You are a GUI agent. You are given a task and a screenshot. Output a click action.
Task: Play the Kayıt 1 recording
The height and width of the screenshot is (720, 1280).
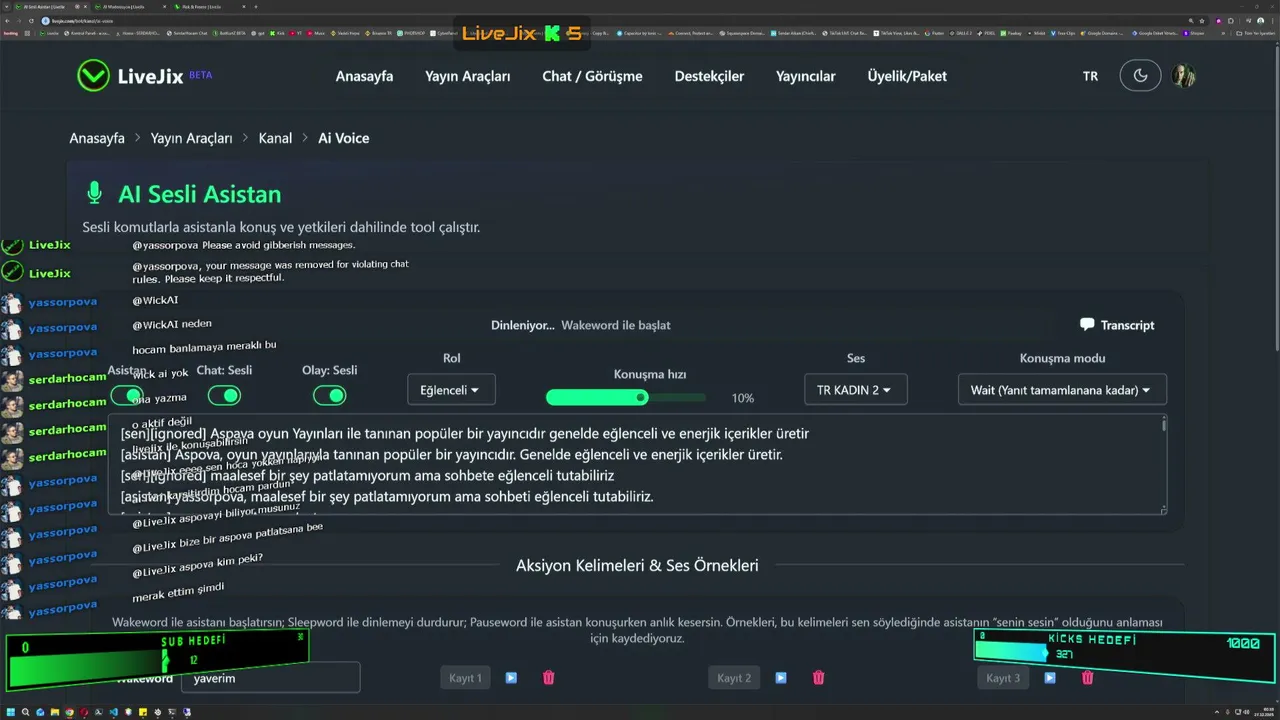coord(511,678)
